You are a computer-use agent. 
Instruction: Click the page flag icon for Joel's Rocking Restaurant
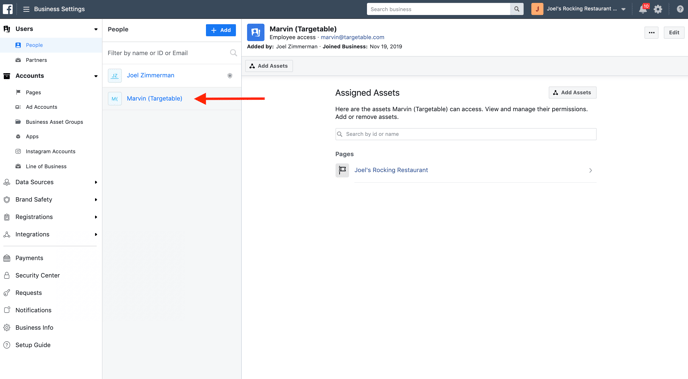point(342,170)
